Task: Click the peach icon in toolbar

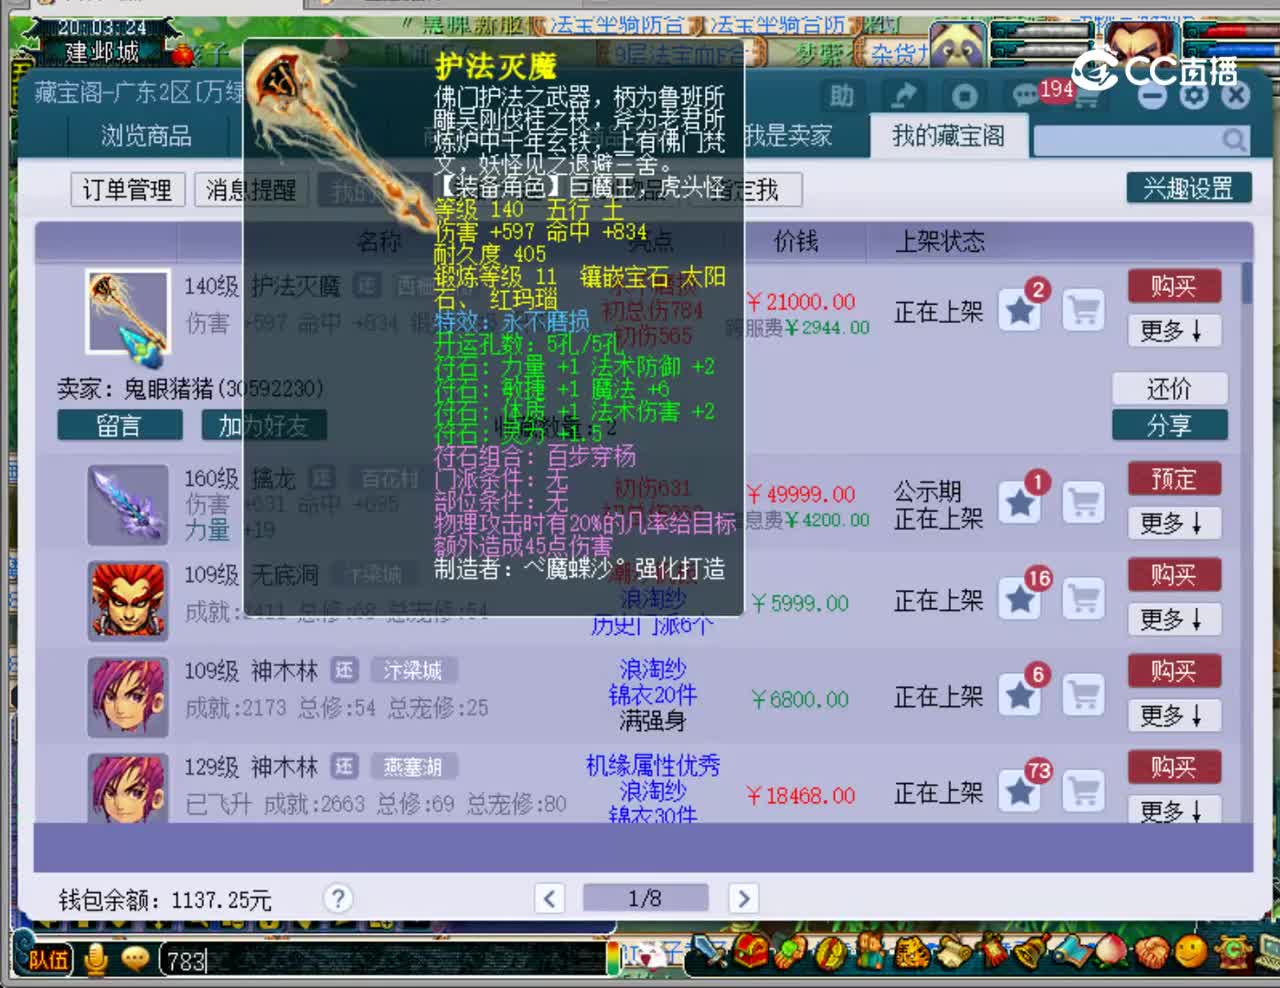Action: pos(1111,950)
